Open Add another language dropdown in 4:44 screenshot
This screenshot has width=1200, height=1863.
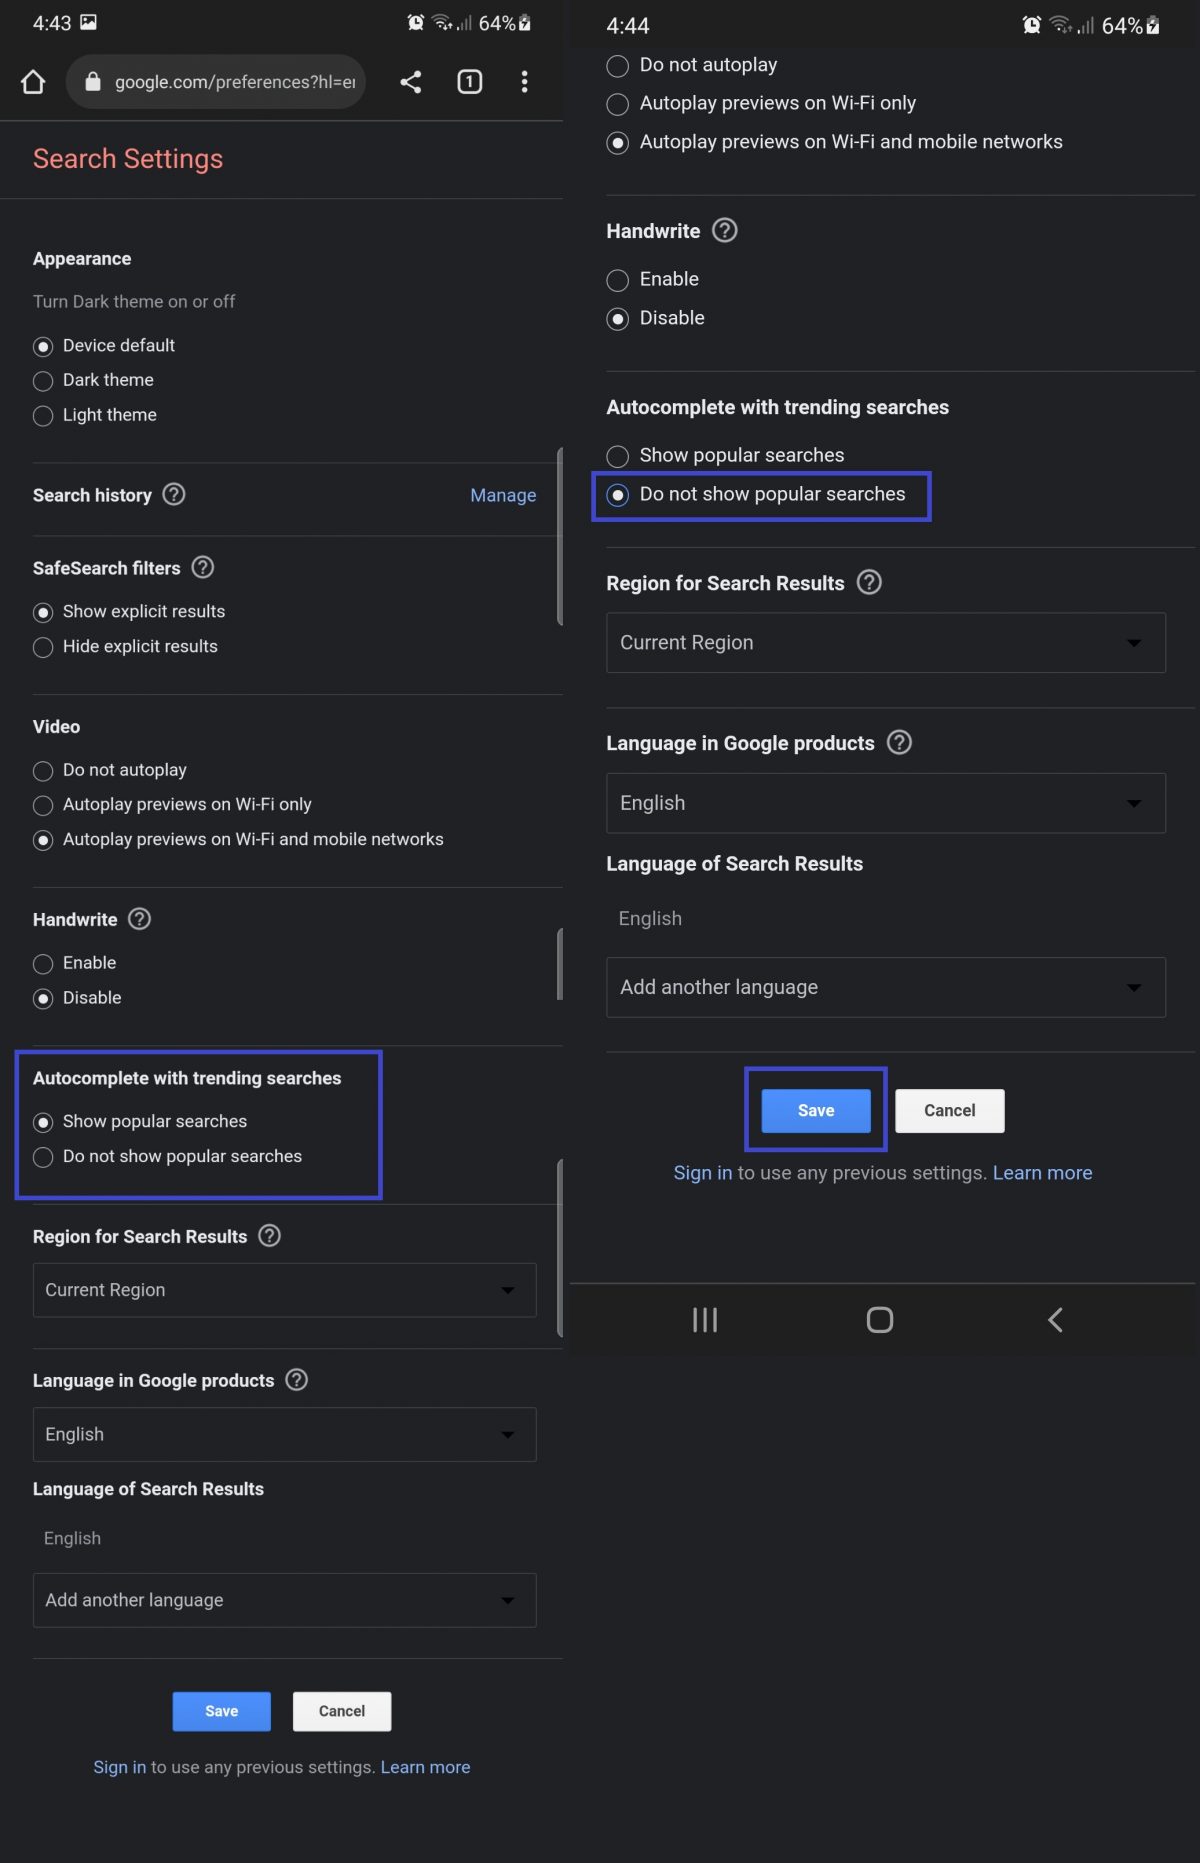click(x=885, y=988)
